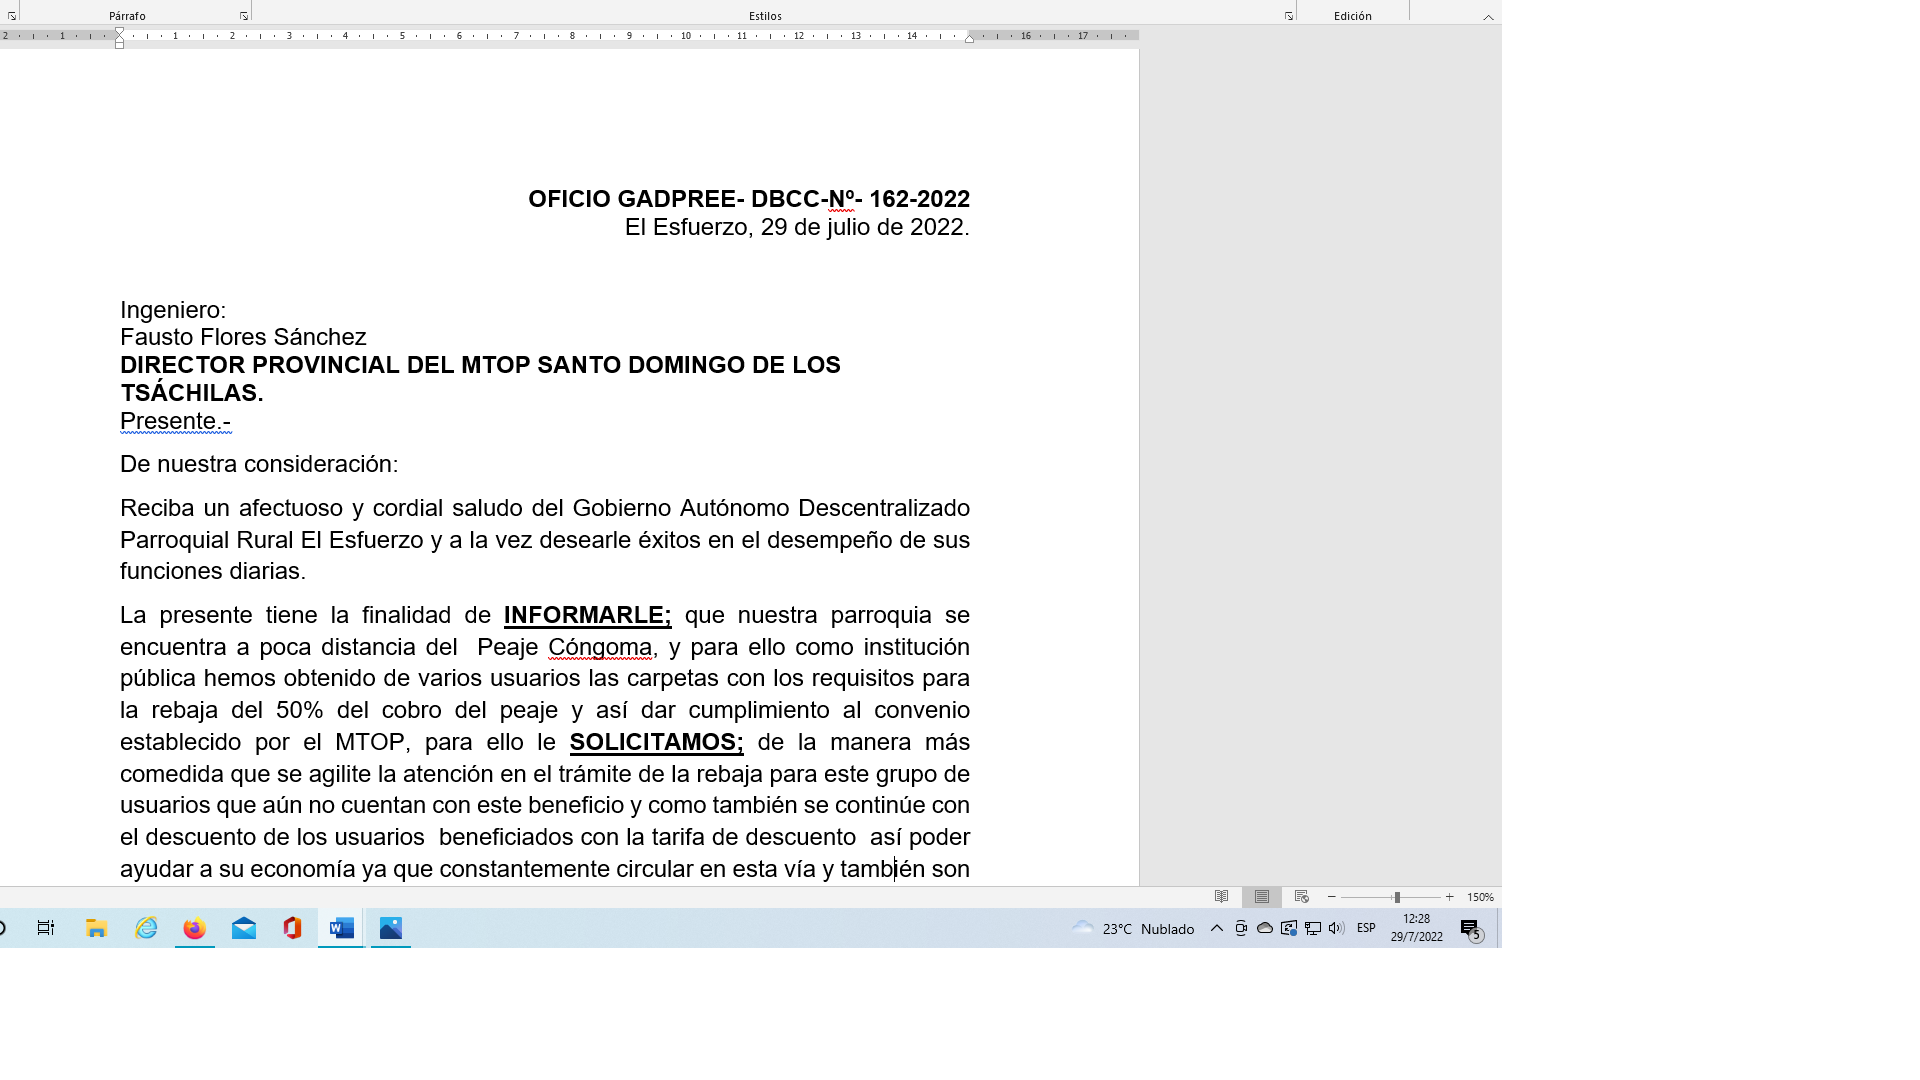Switch to Read Mode view
1920x1080 pixels.
(x=1221, y=897)
